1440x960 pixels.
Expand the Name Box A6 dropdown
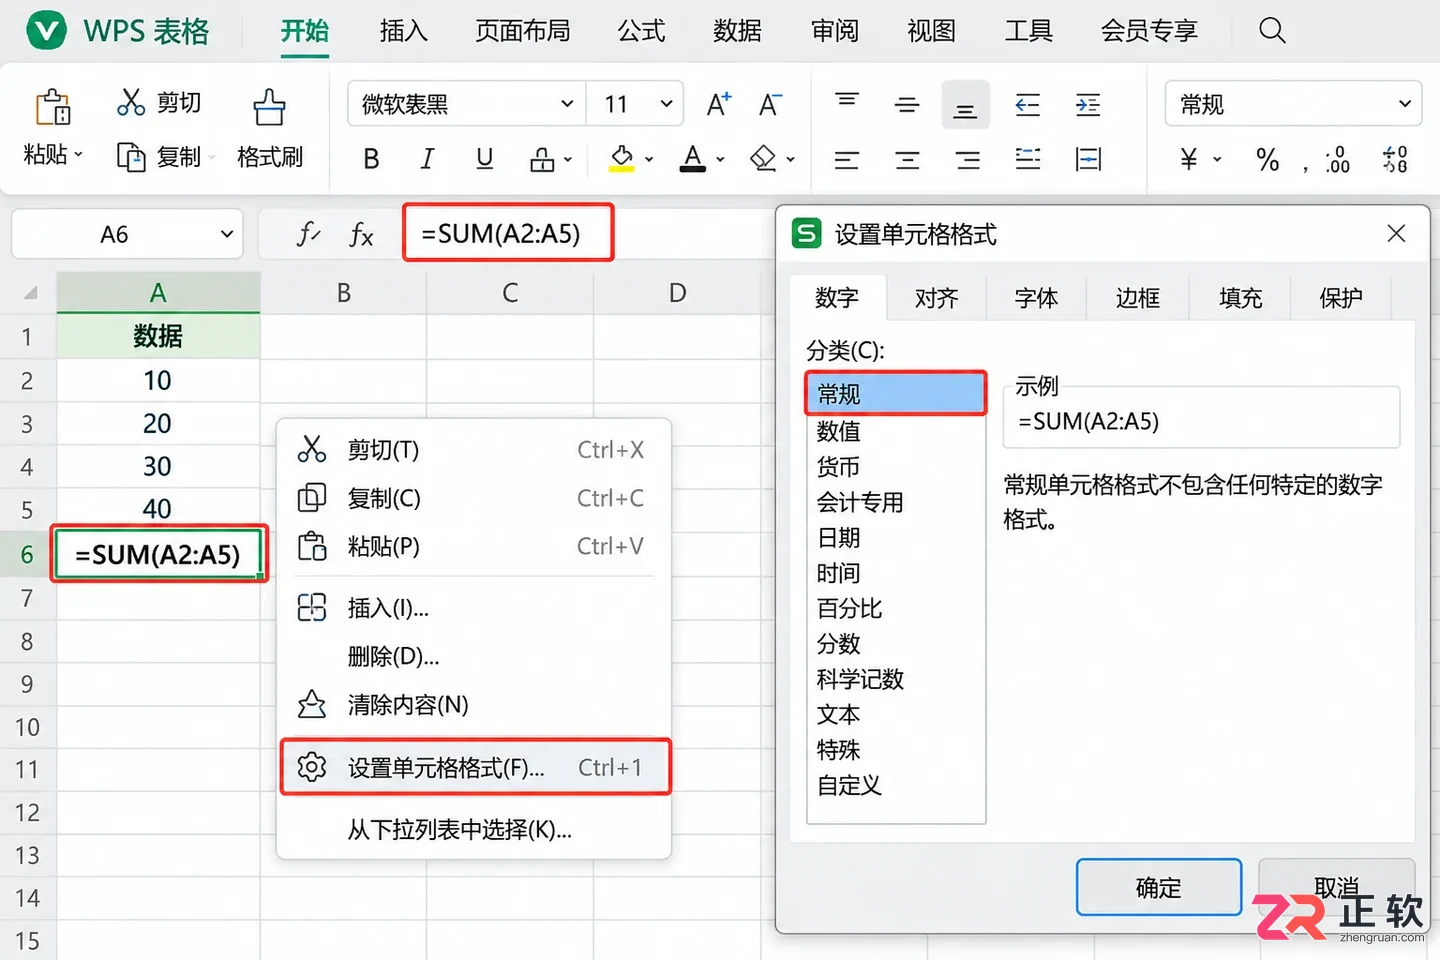(x=227, y=234)
